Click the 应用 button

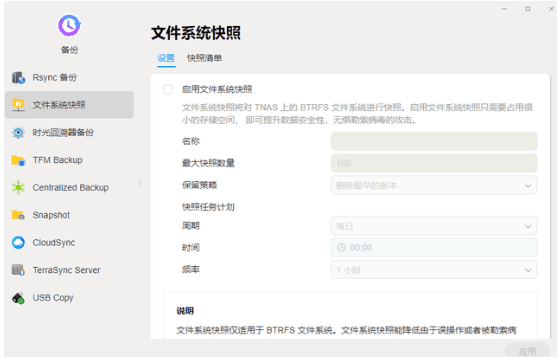[527, 351]
